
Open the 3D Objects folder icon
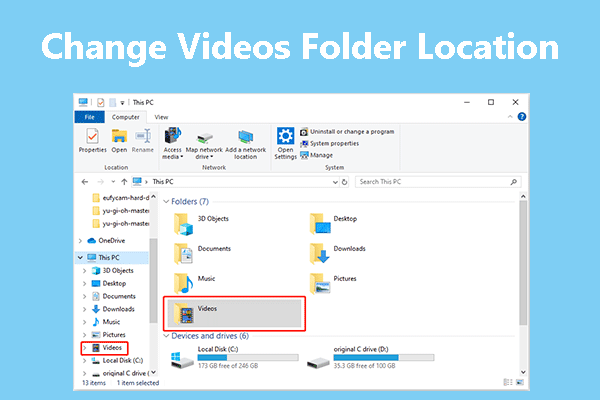[x=184, y=222]
